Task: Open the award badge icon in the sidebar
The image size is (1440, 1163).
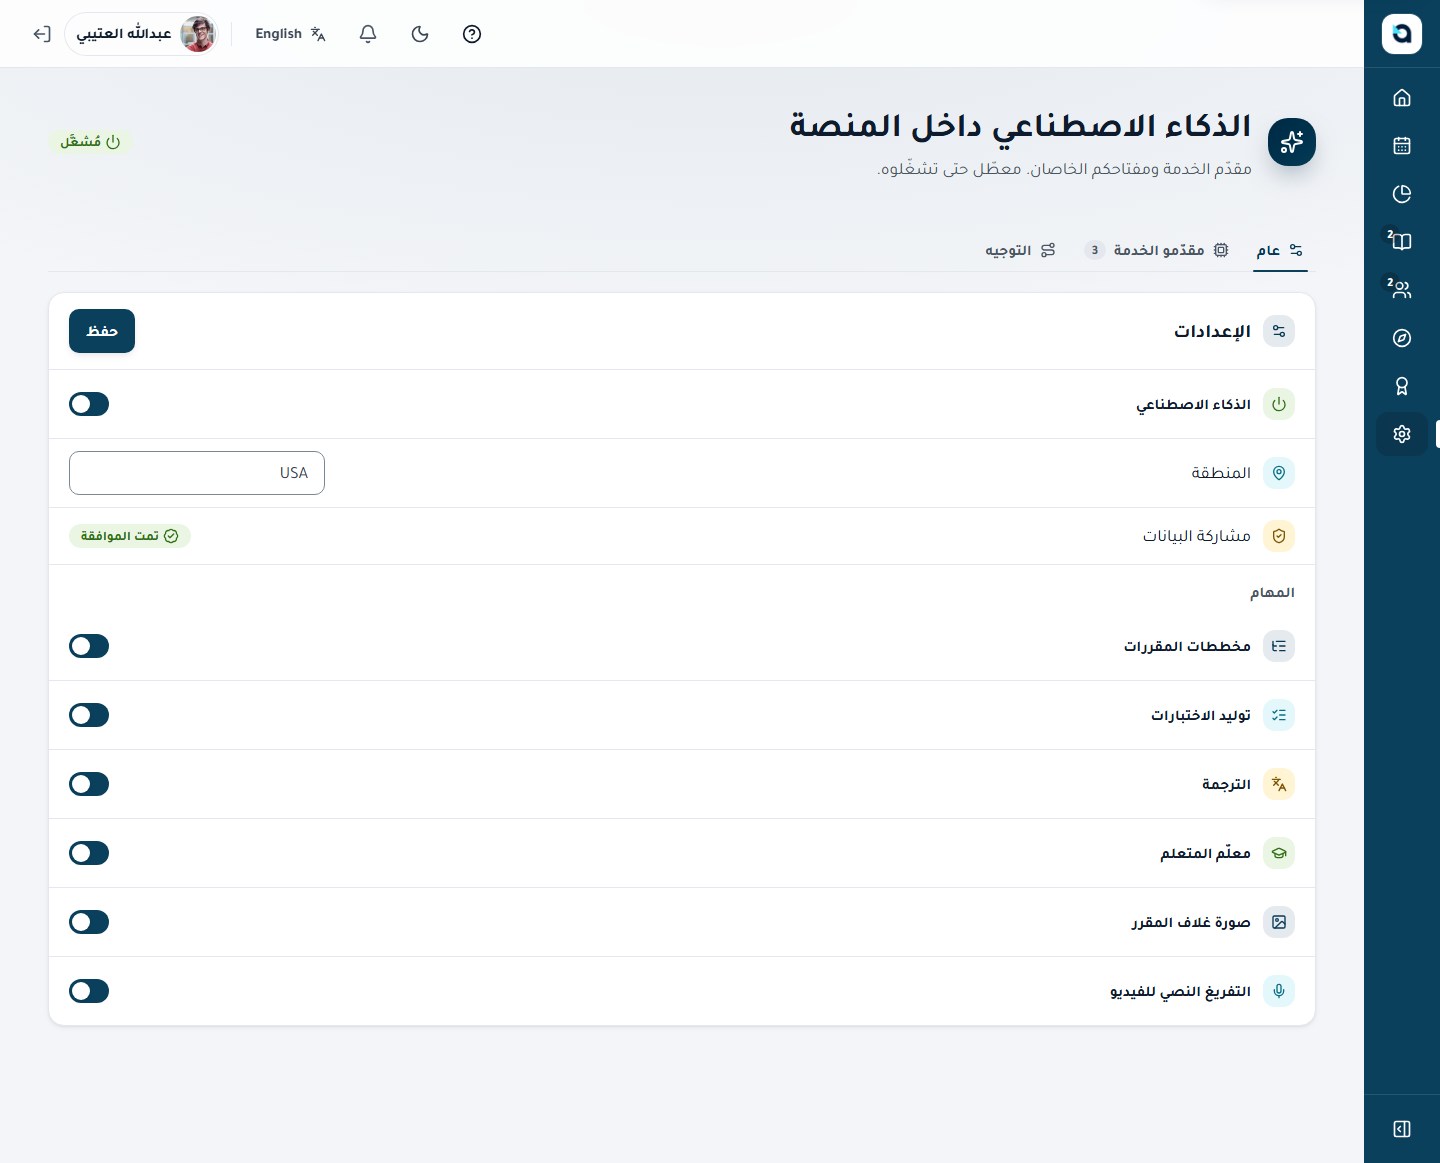Action: click(1402, 386)
